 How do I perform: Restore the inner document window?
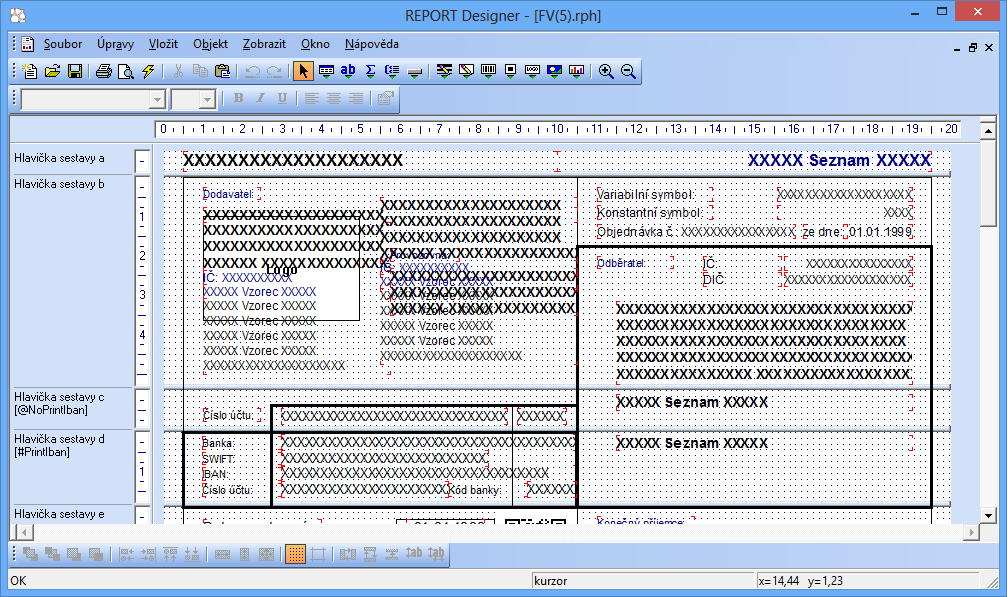click(x=973, y=48)
